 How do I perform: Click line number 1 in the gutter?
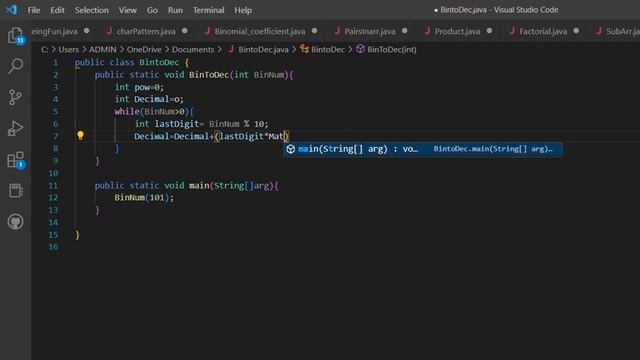(x=55, y=62)
